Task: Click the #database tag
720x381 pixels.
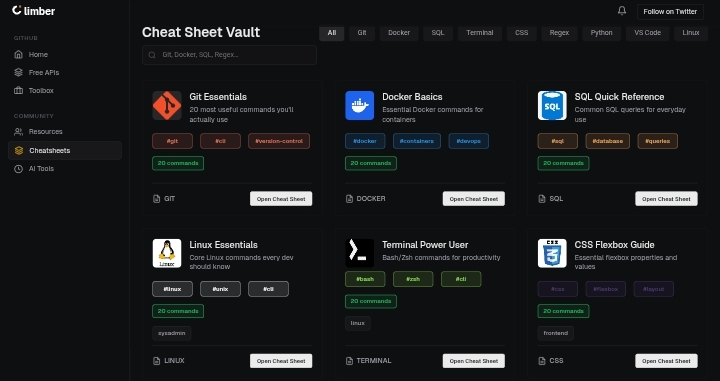Action: (x=608, y=141)
